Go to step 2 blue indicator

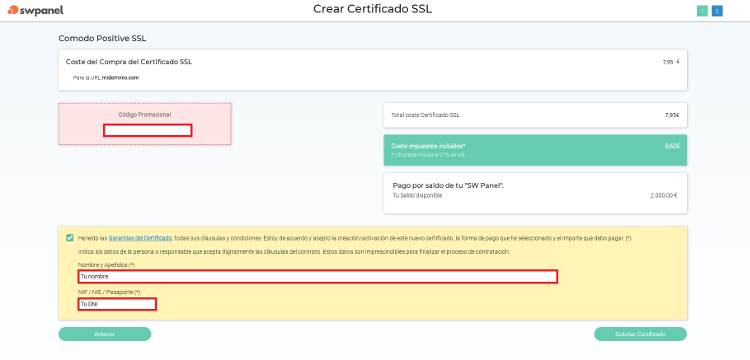pyautogui.click(x=717, y=11)
